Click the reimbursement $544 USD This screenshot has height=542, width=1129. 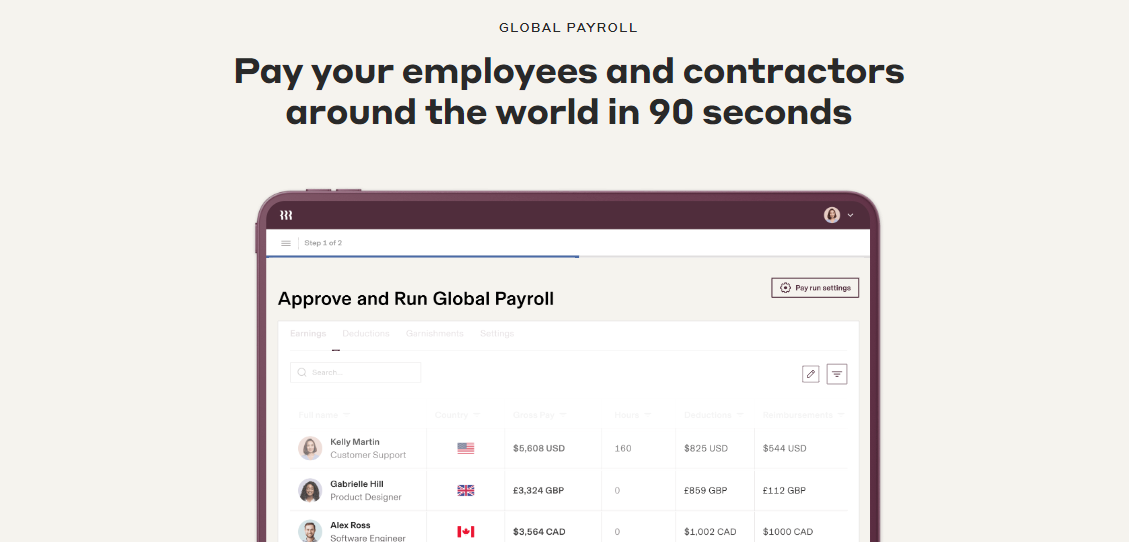coord(785,448)
